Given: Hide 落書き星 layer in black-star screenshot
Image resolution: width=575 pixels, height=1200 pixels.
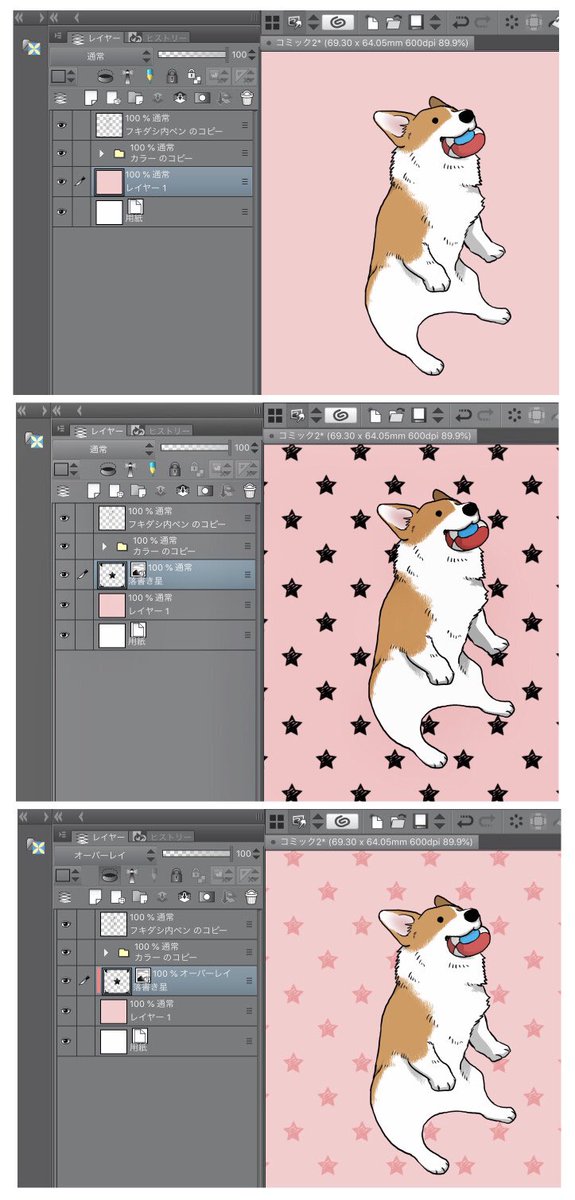Looking at the screenshot, I should point(62,574).
